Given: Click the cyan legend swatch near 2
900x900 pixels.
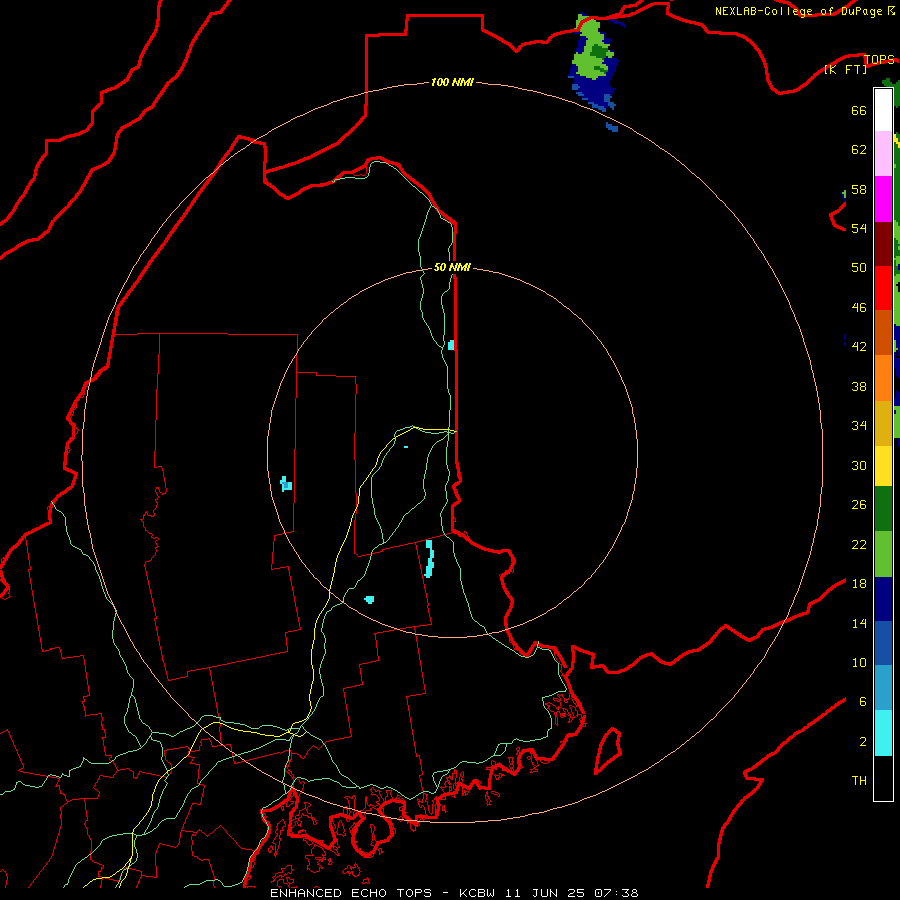Looking at the screenshot, I should pyautogui.click(x=883, y=733).
